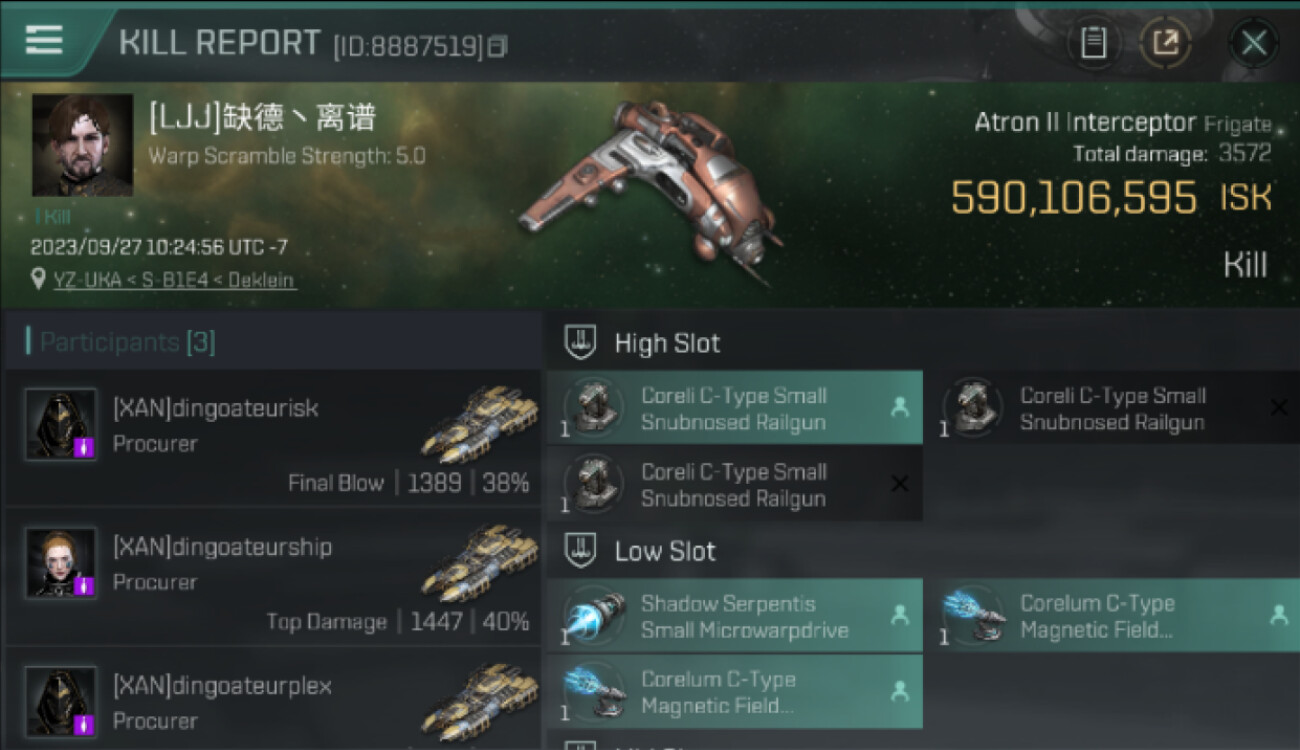Screen dimensions: 1300x750
Task: Select the dingoateurship participant portrait
Action: pos(61,563)
